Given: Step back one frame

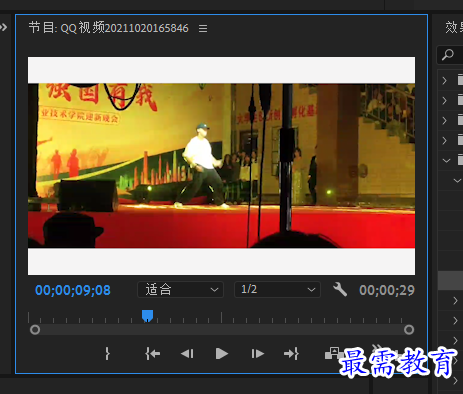Looking at the screenshot, I should click(187, 354).
